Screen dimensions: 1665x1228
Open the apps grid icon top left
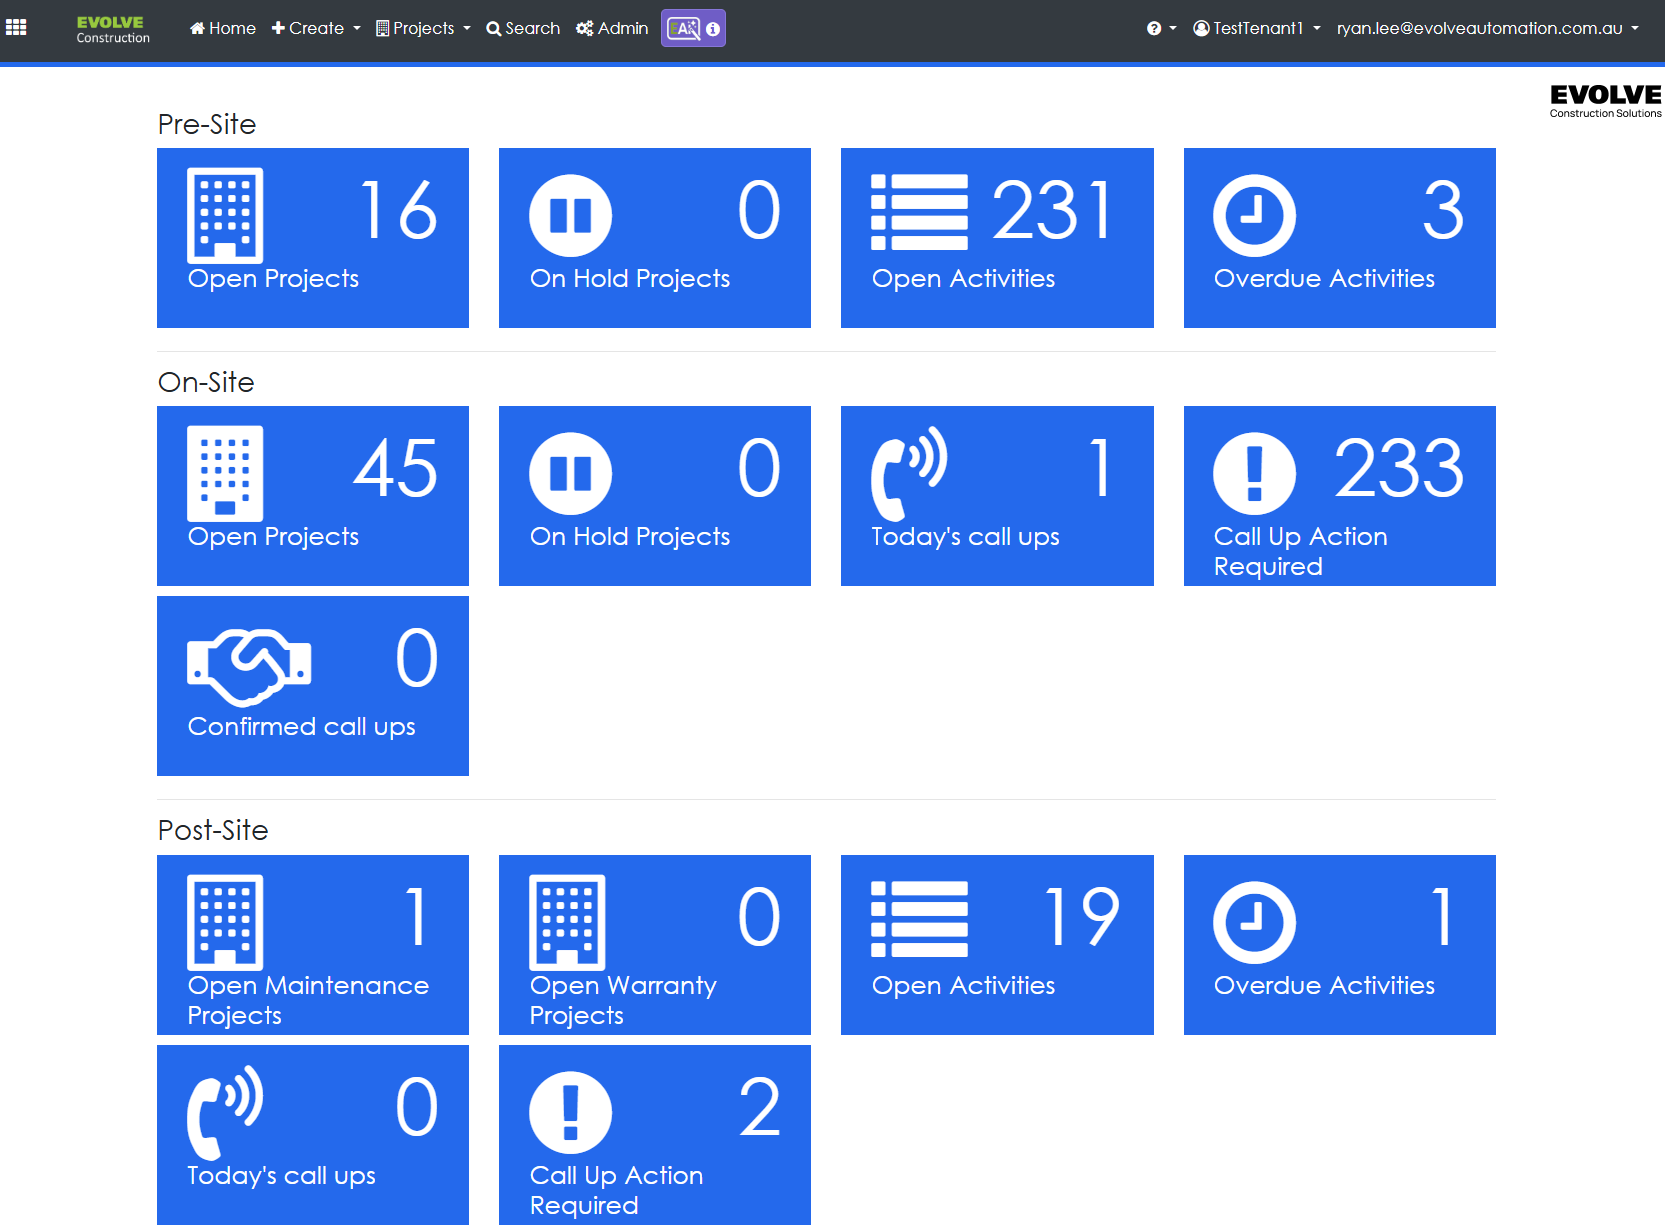point(16,28)
